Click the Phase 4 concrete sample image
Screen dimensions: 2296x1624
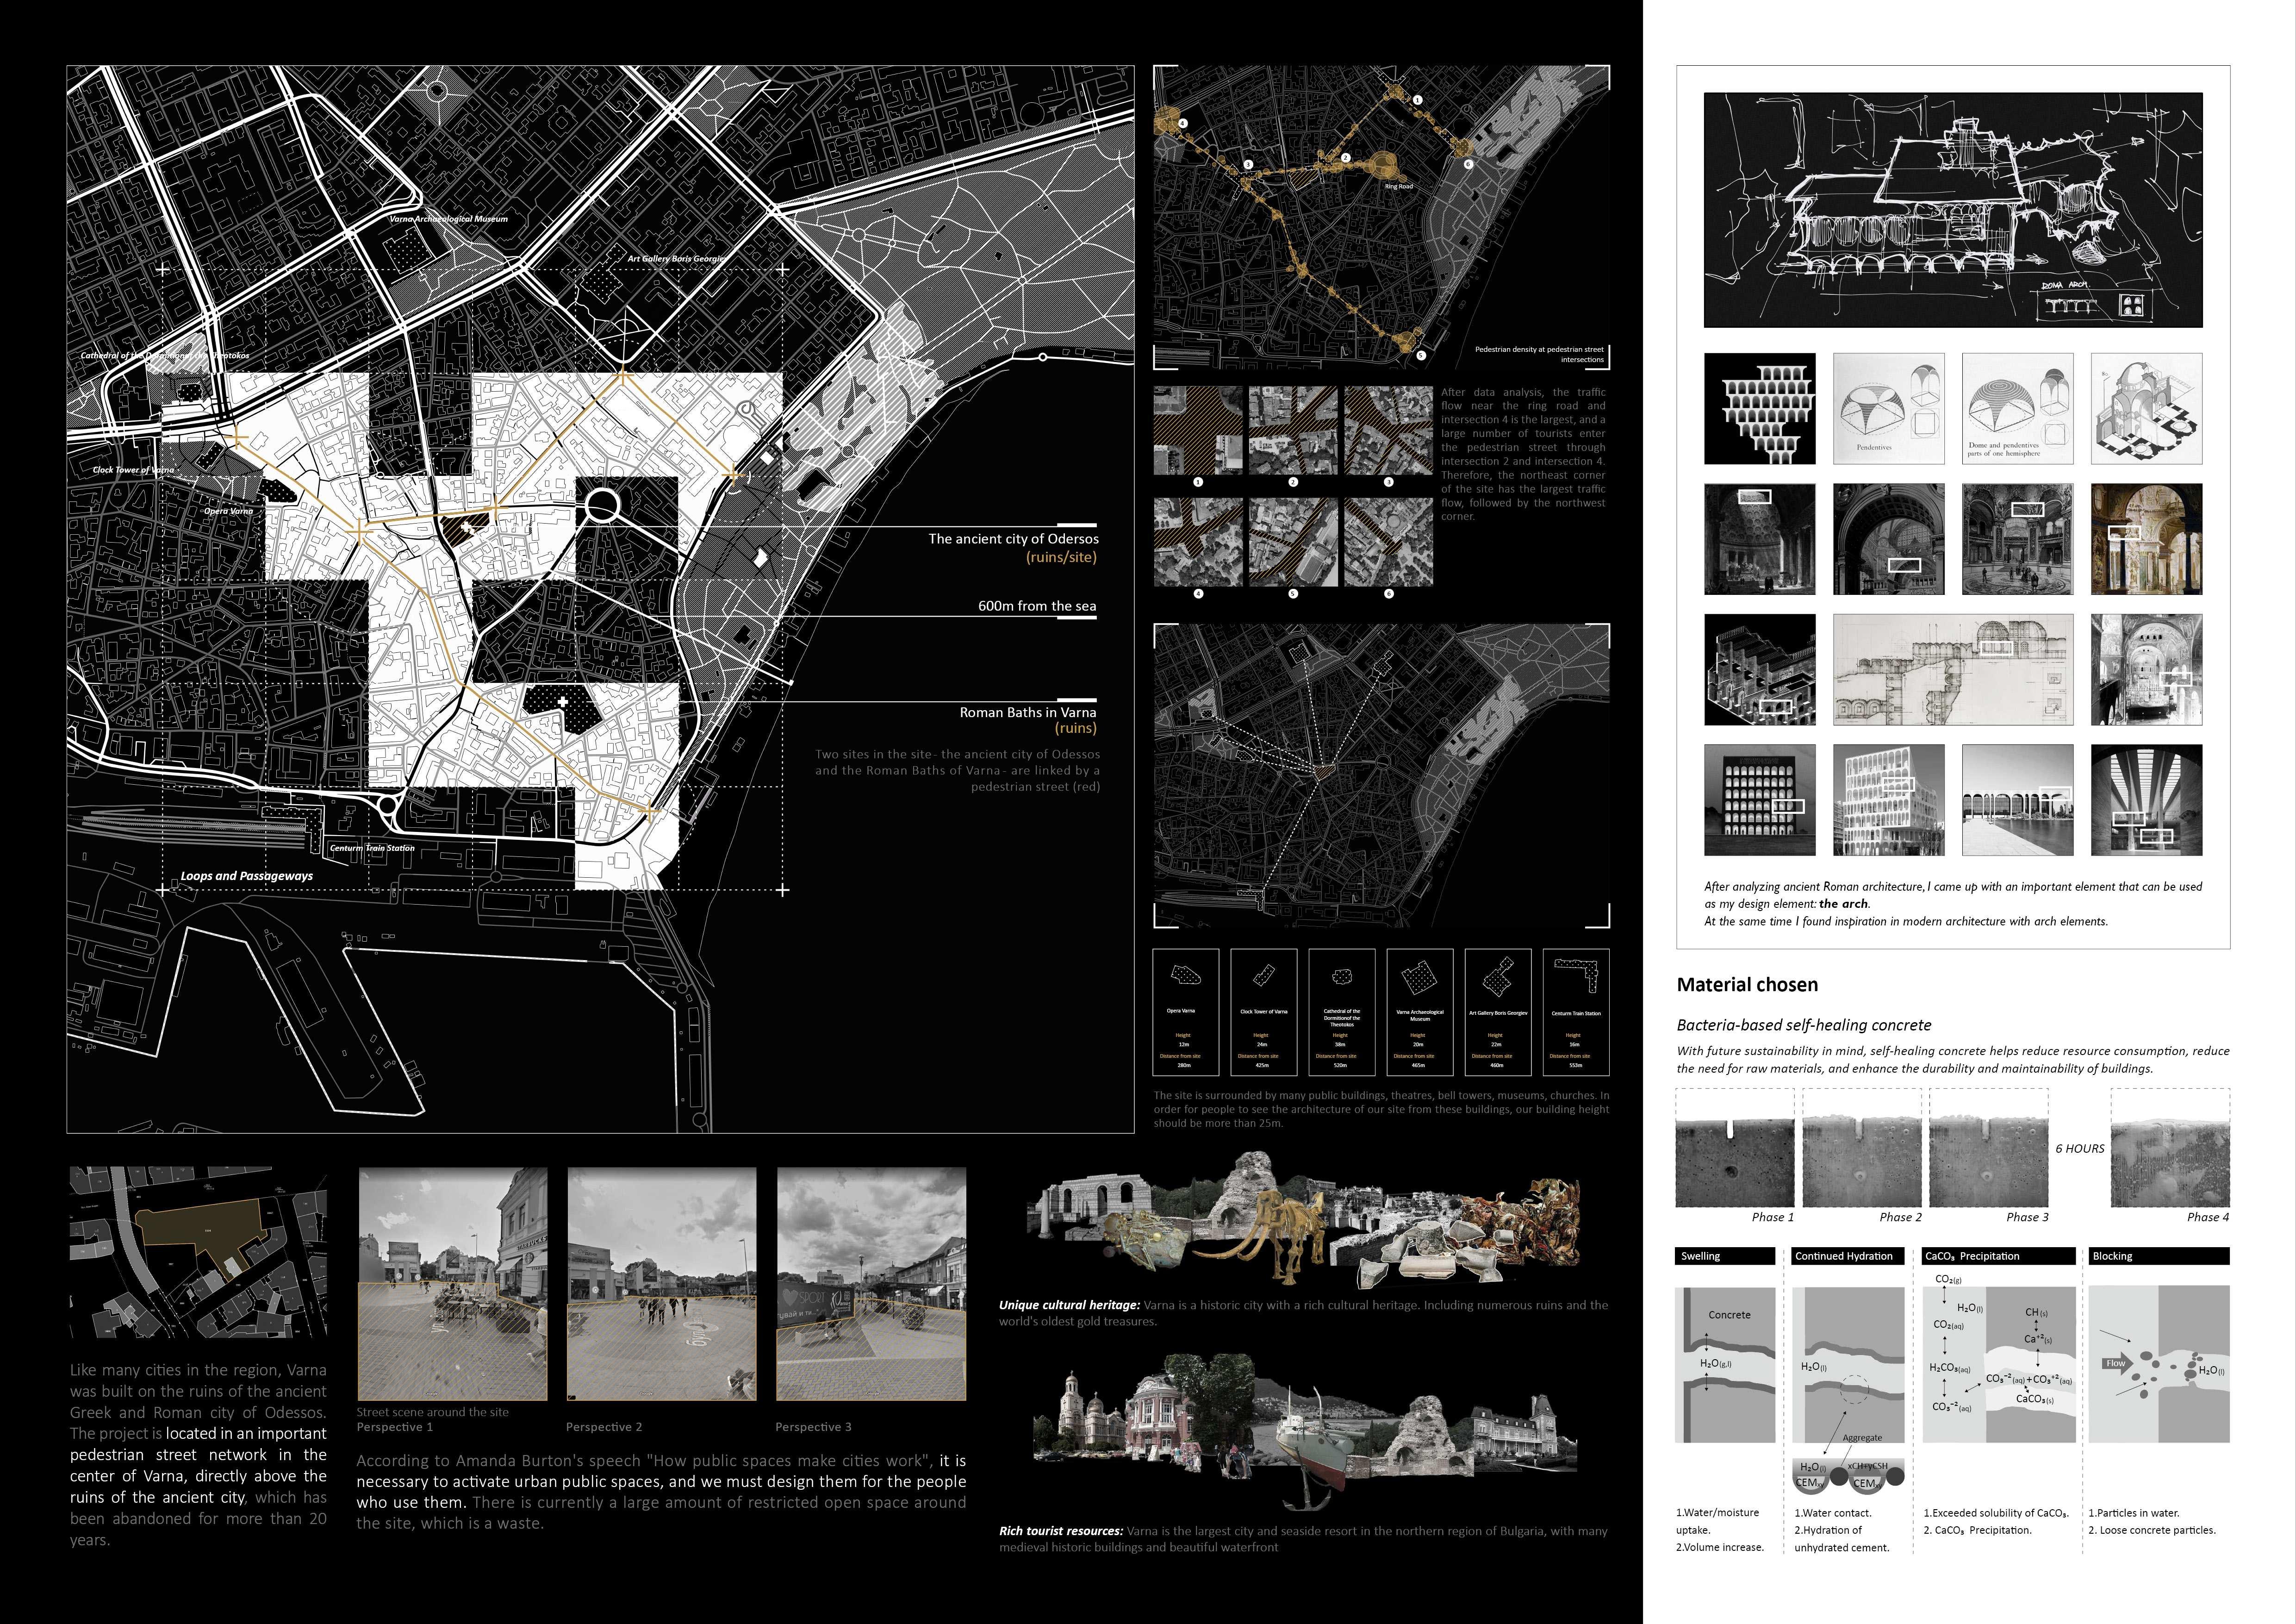click(2169, 1163)
